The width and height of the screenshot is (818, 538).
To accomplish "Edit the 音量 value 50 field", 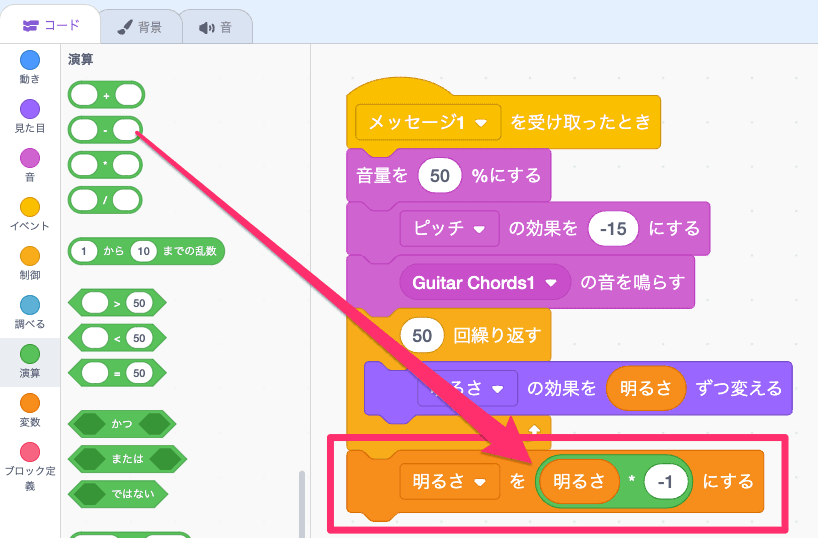I will pyautogui.click(x=439, y=175).
